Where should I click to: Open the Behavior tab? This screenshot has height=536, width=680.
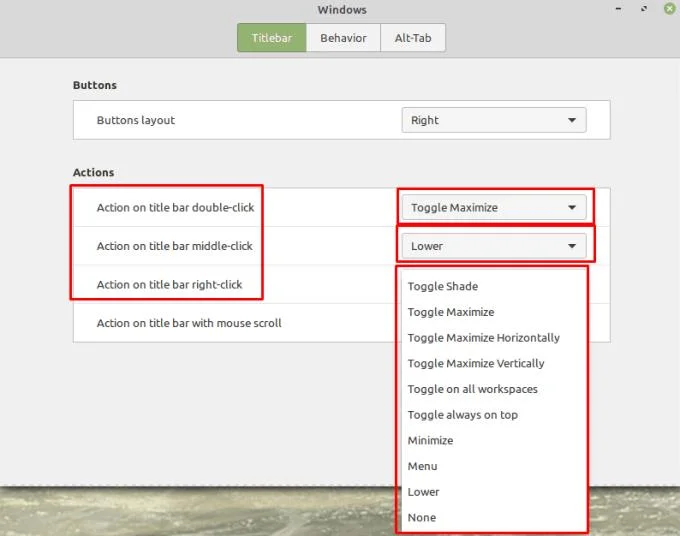click(343, 38)
